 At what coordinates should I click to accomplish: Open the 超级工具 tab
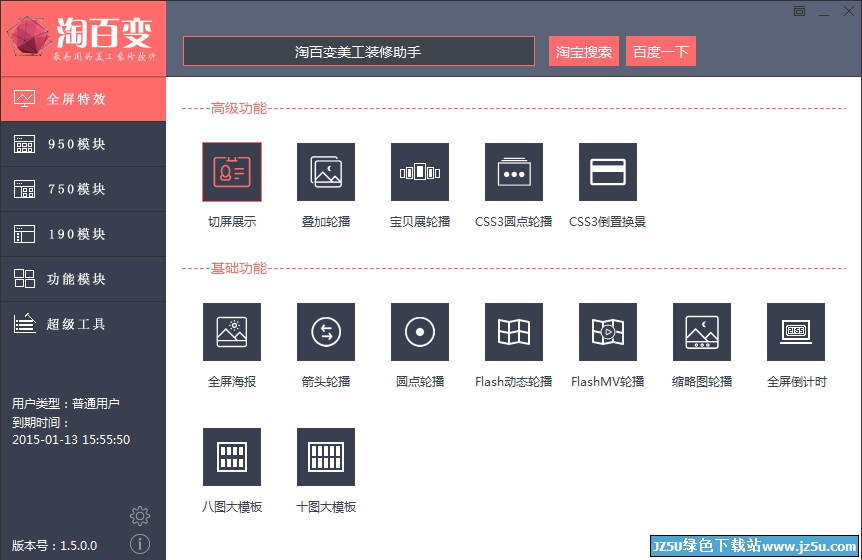(x=83, y=324)
